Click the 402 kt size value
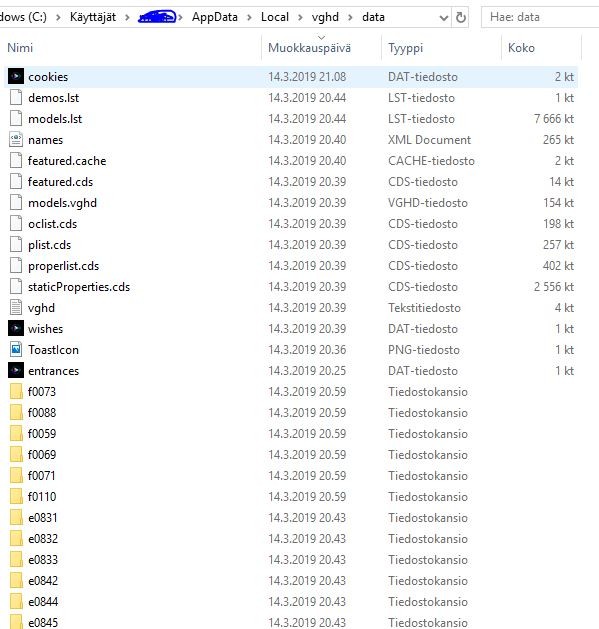This screenshot has width=599, height=629. point(558,266)
